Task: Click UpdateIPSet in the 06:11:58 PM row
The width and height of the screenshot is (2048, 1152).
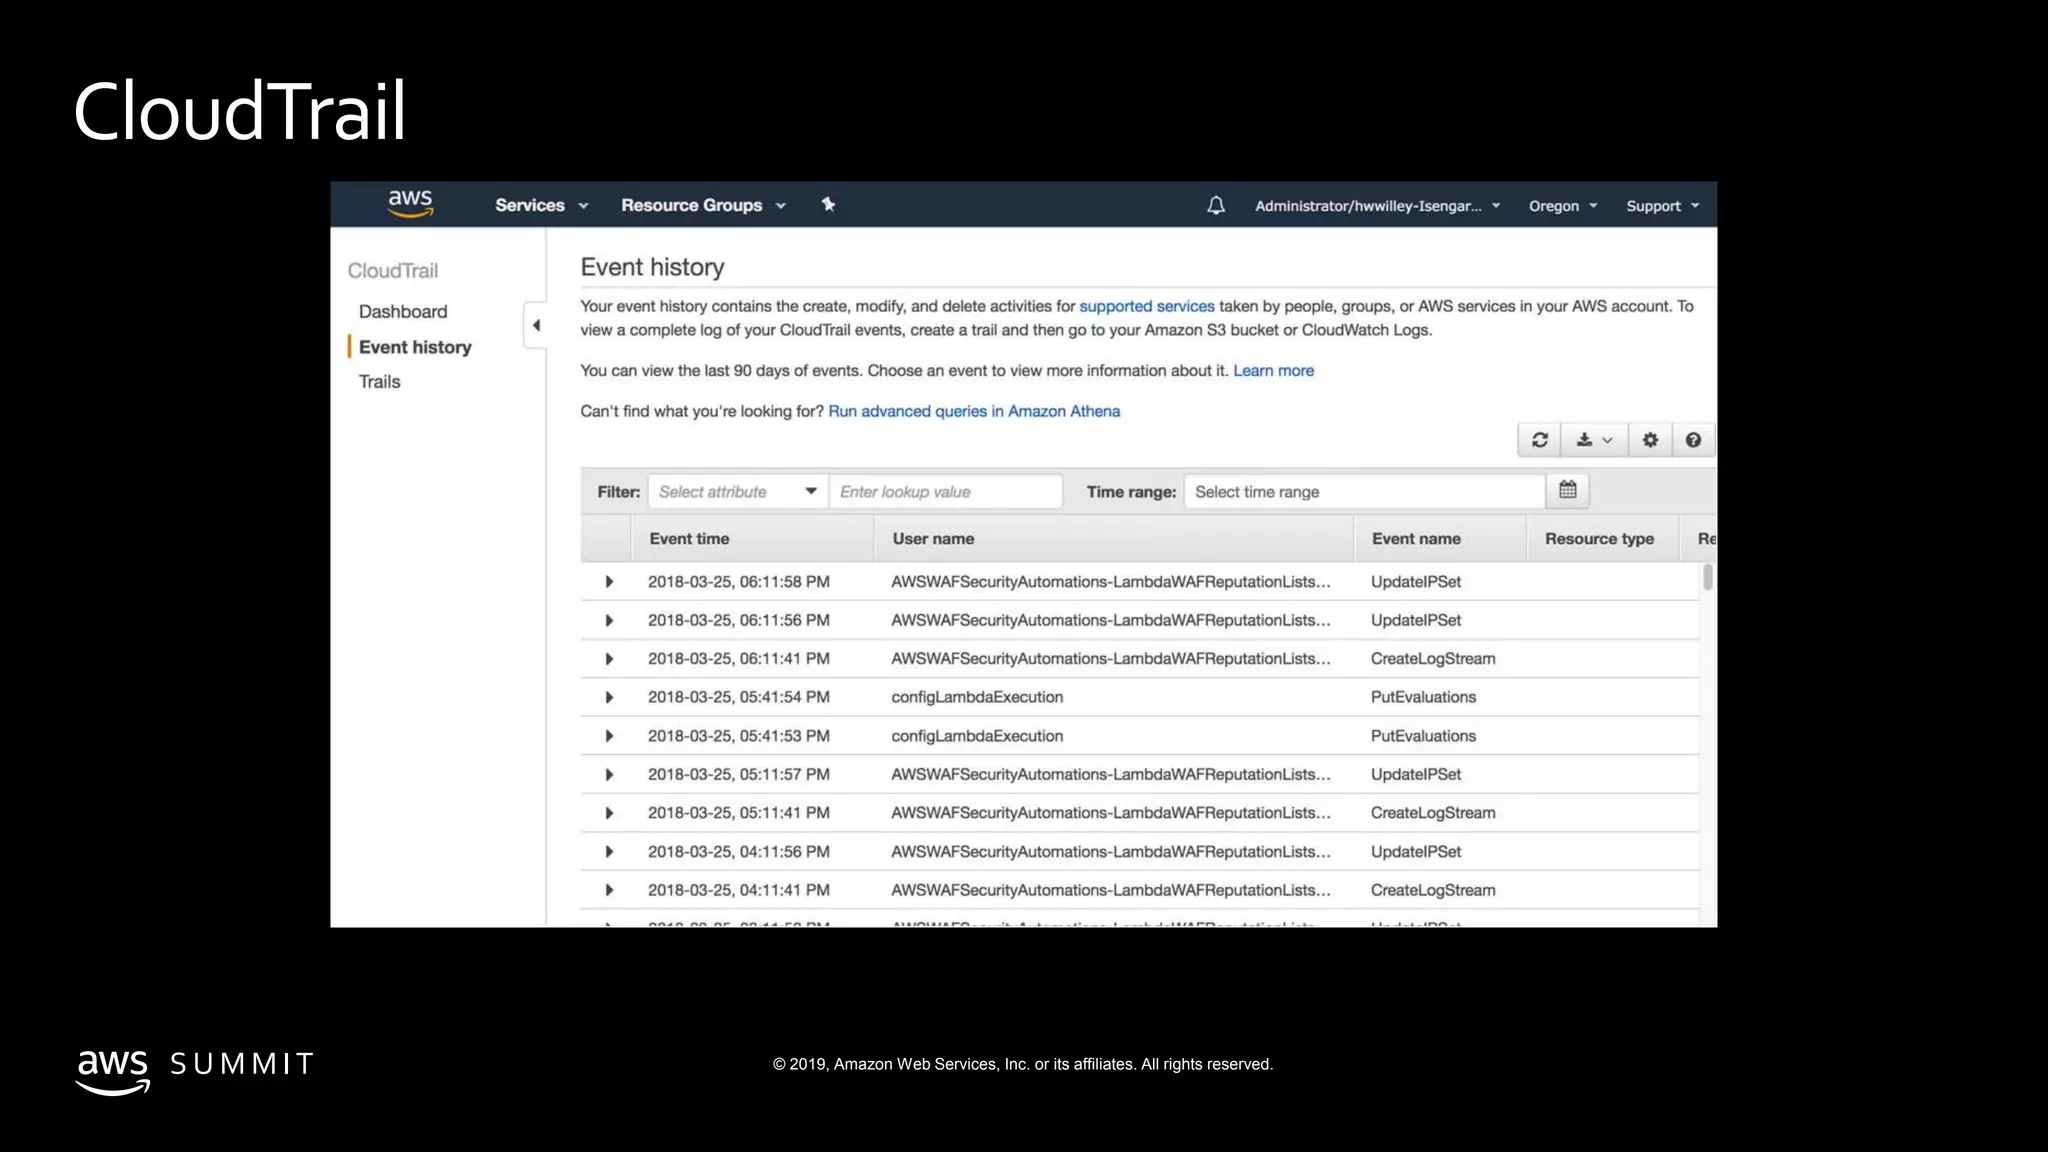Action: [x=1416, y=582]
